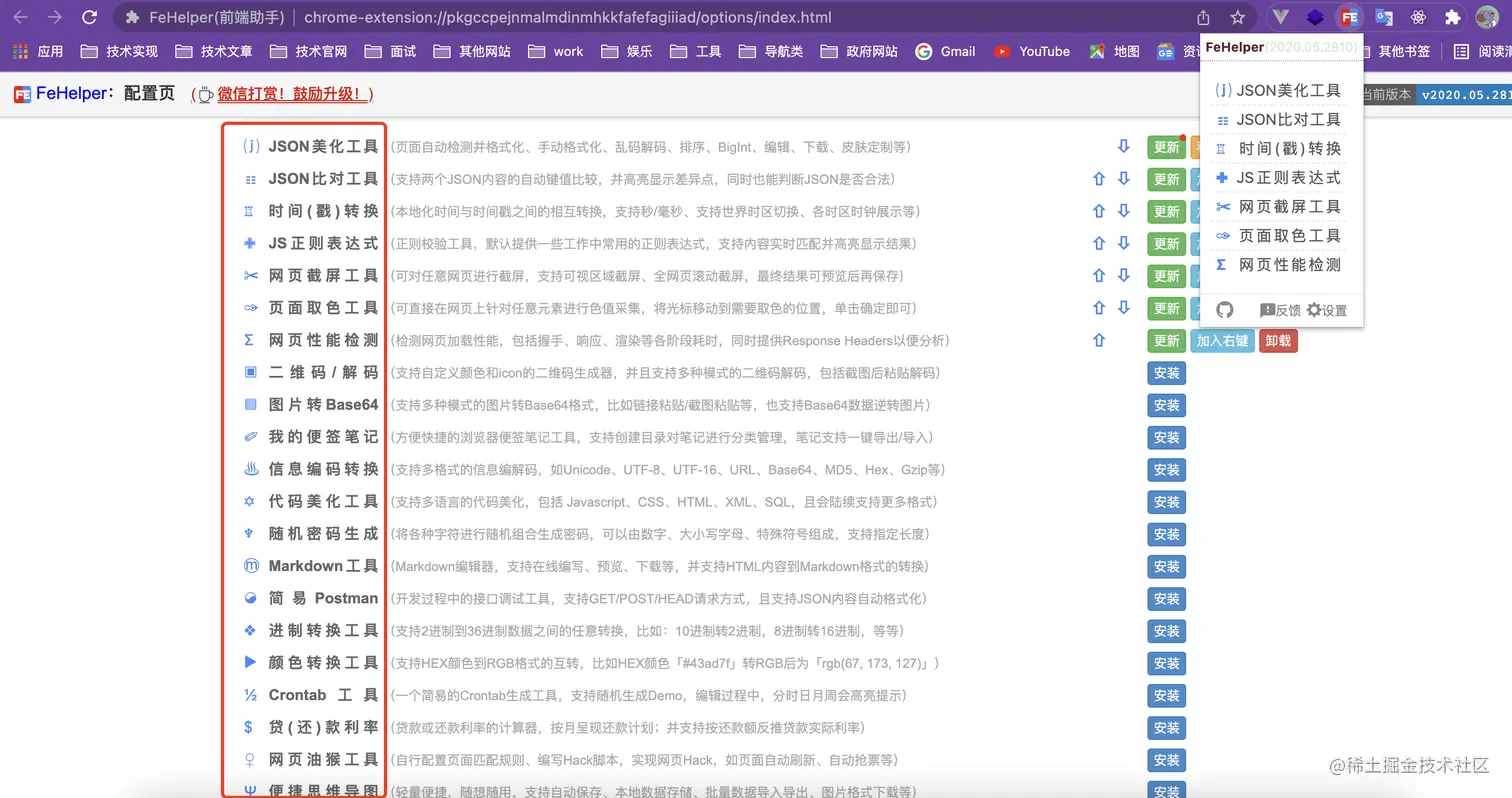Move 时间(戳)转换 row down
Viewport: 1512px width, 798px height.
point(1124,211)
